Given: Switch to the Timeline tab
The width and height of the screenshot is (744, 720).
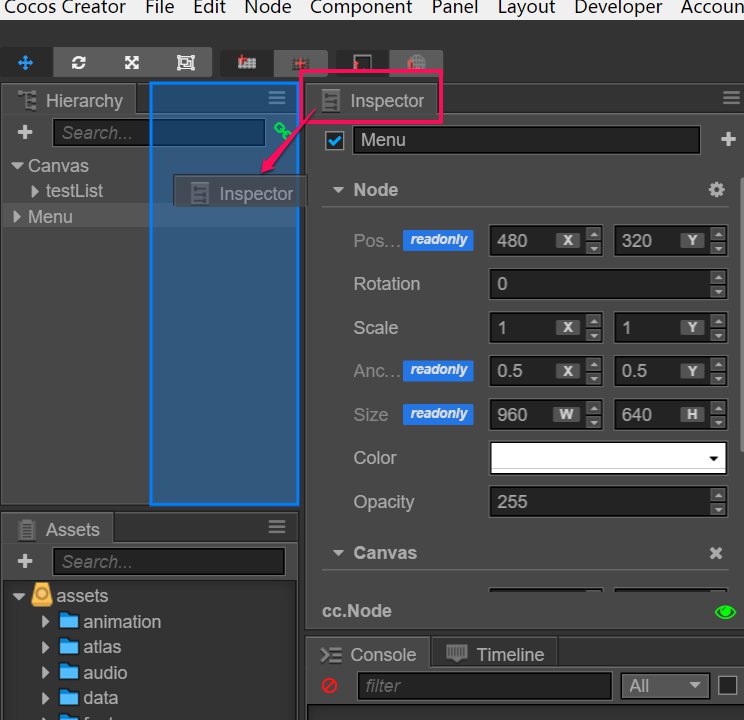Looking at the screenshot, I should point(495,655).
